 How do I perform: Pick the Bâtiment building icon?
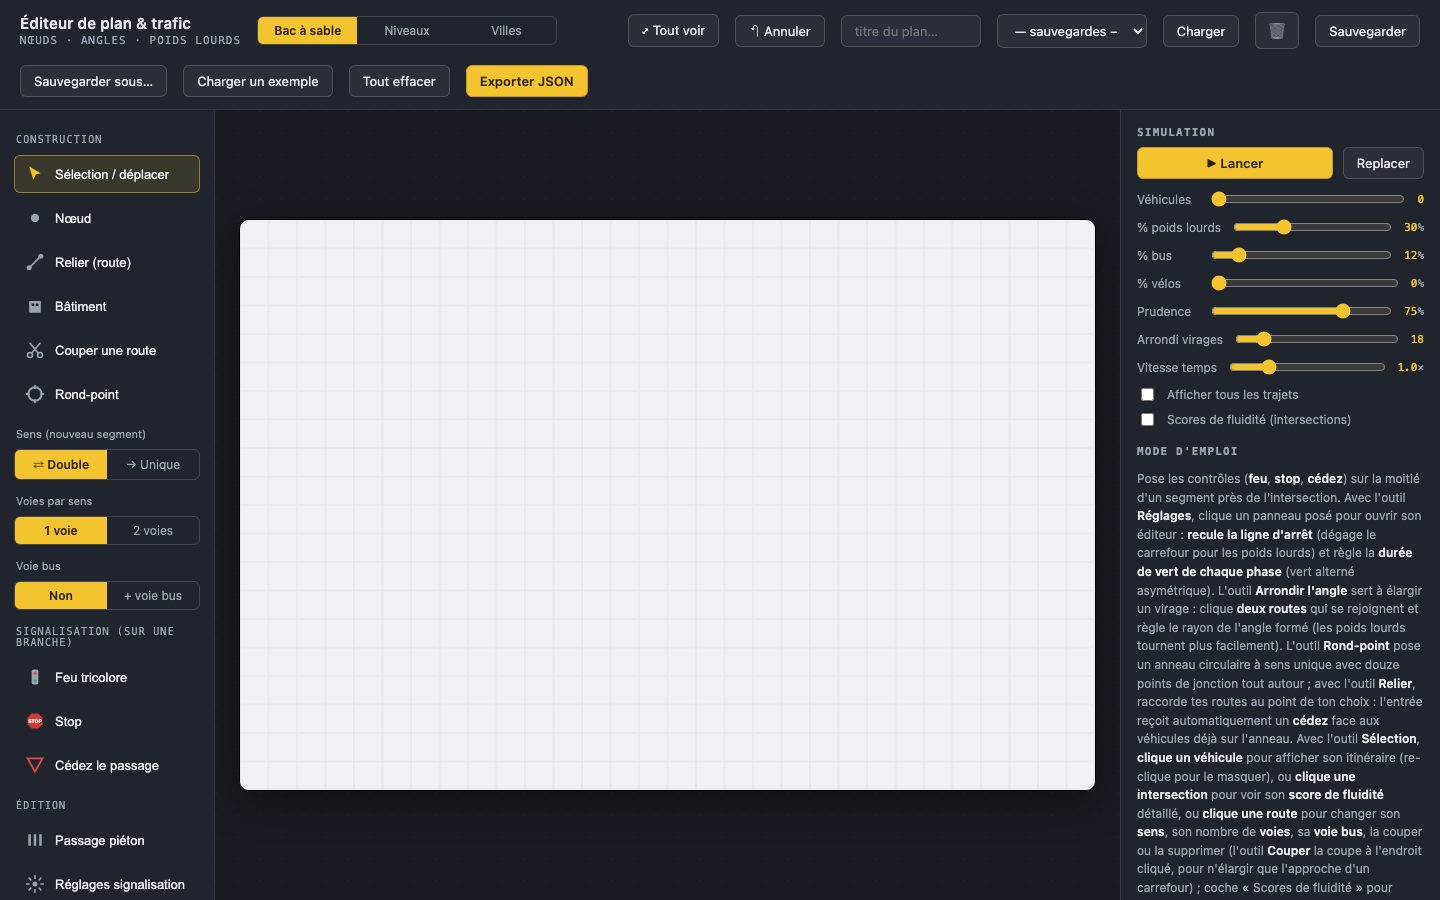35,306
